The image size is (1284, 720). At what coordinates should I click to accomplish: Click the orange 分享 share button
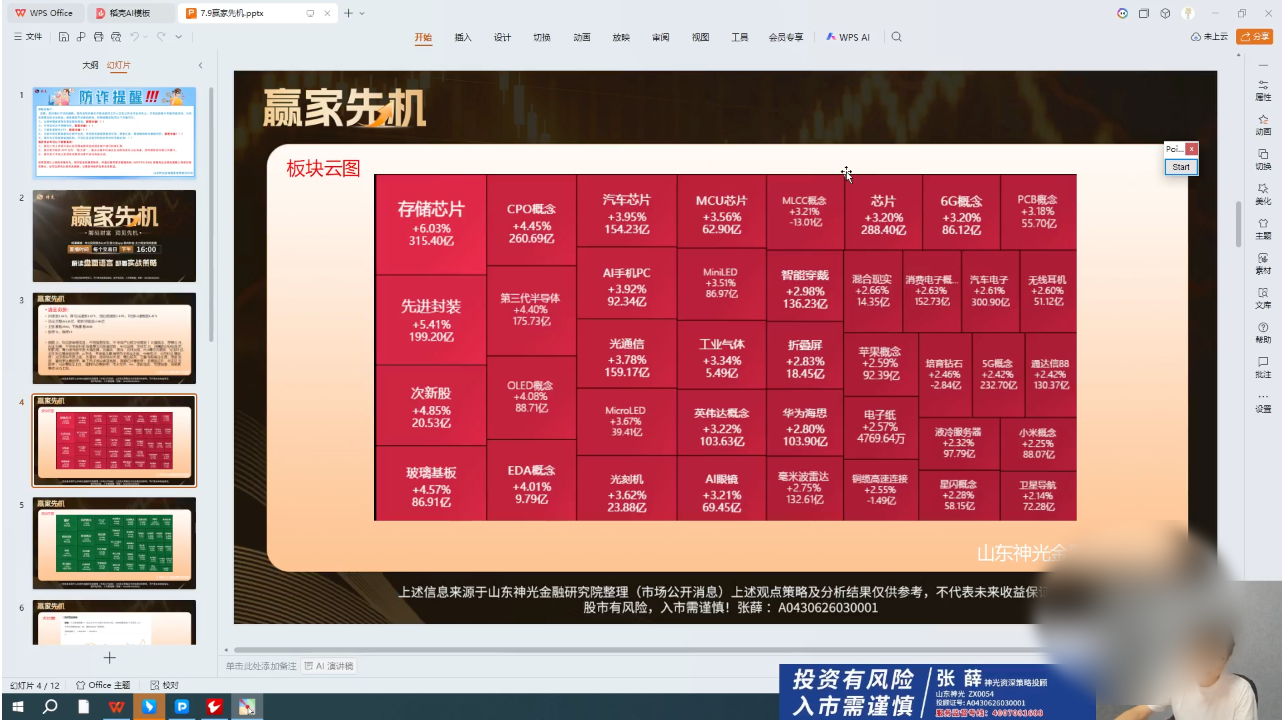pos(1254,37)
